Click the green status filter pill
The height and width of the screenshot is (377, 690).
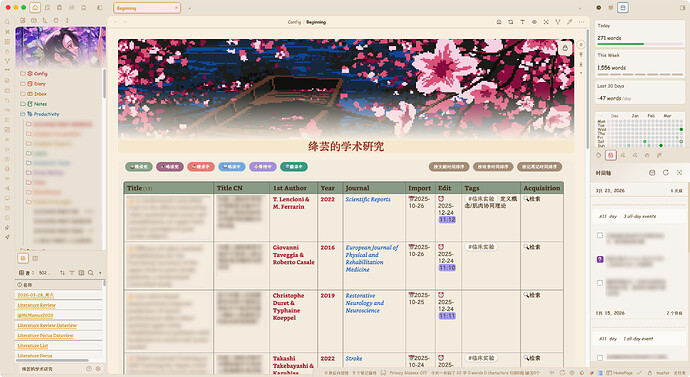point(139,167)
